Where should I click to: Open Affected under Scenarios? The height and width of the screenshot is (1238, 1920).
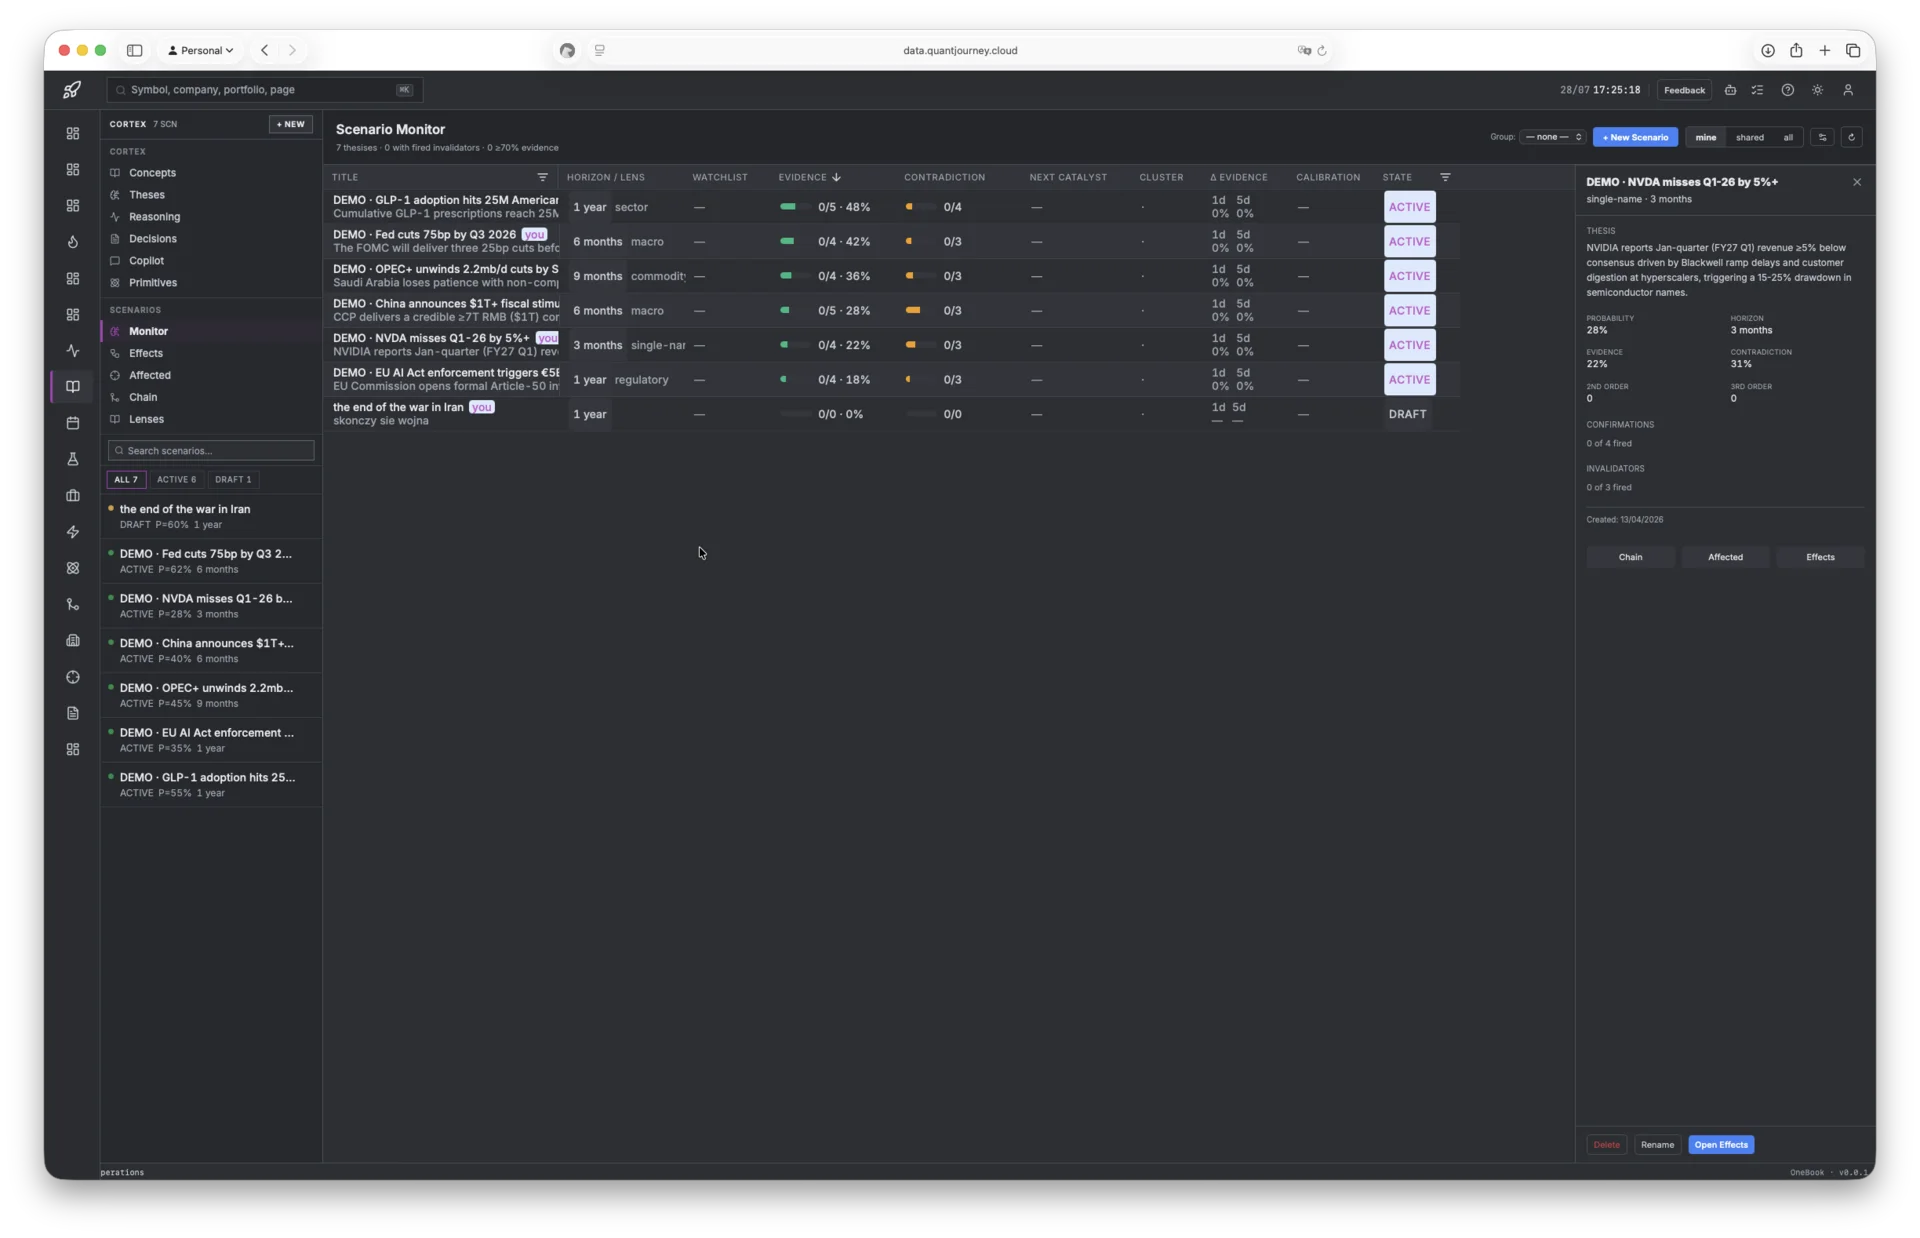[150, 375]
